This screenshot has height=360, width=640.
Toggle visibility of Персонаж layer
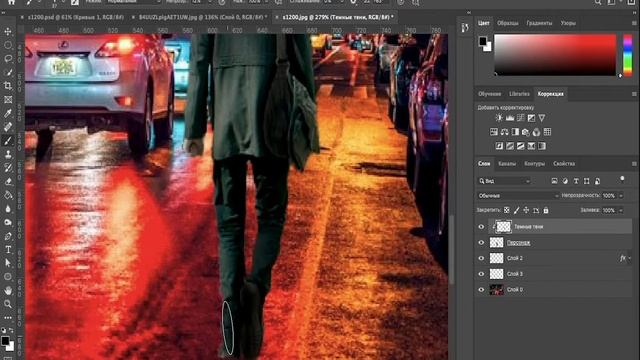[481, 242]
